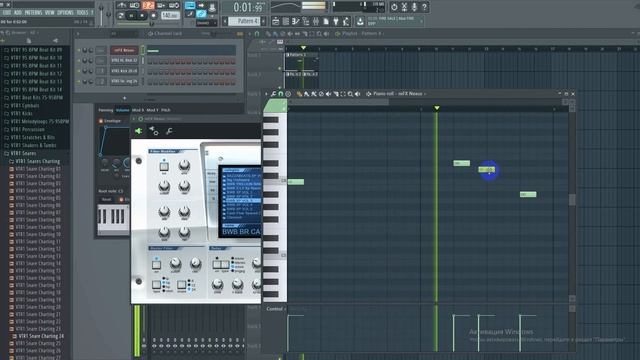
Task: Select the piano roll select tool
Action: pos(343,94)
